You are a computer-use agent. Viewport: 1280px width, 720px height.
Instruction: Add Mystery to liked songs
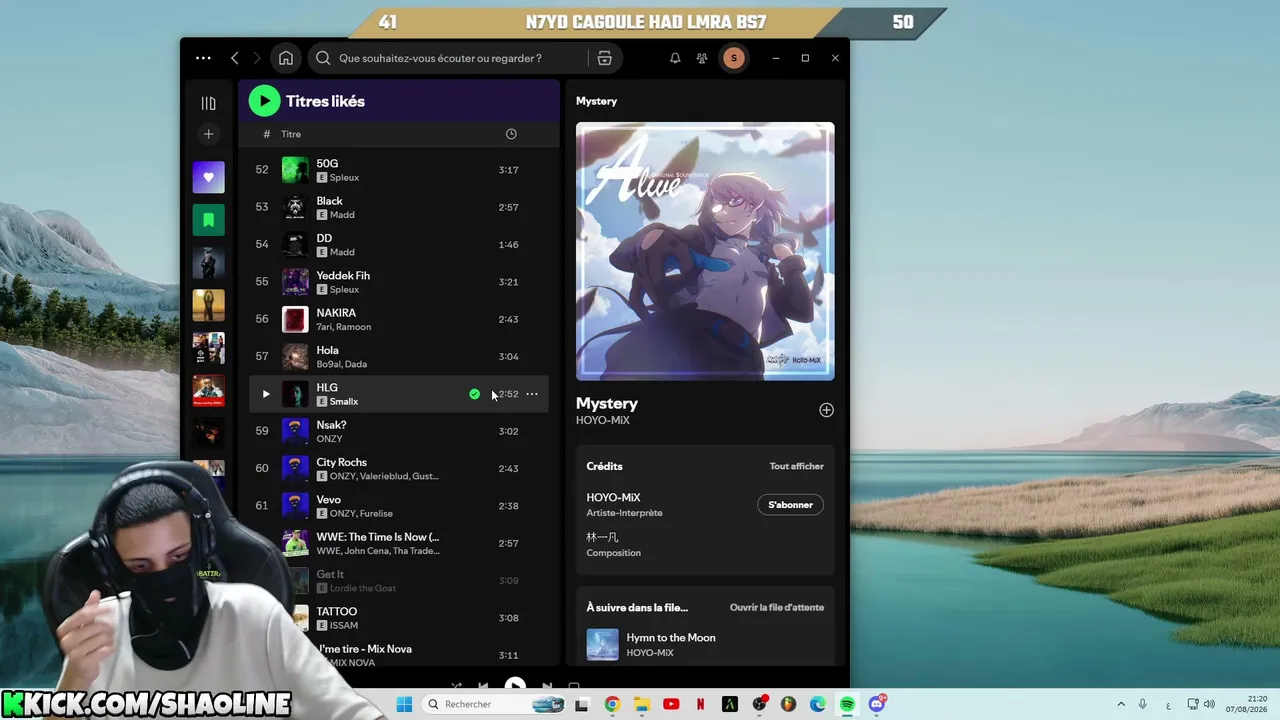826,410
